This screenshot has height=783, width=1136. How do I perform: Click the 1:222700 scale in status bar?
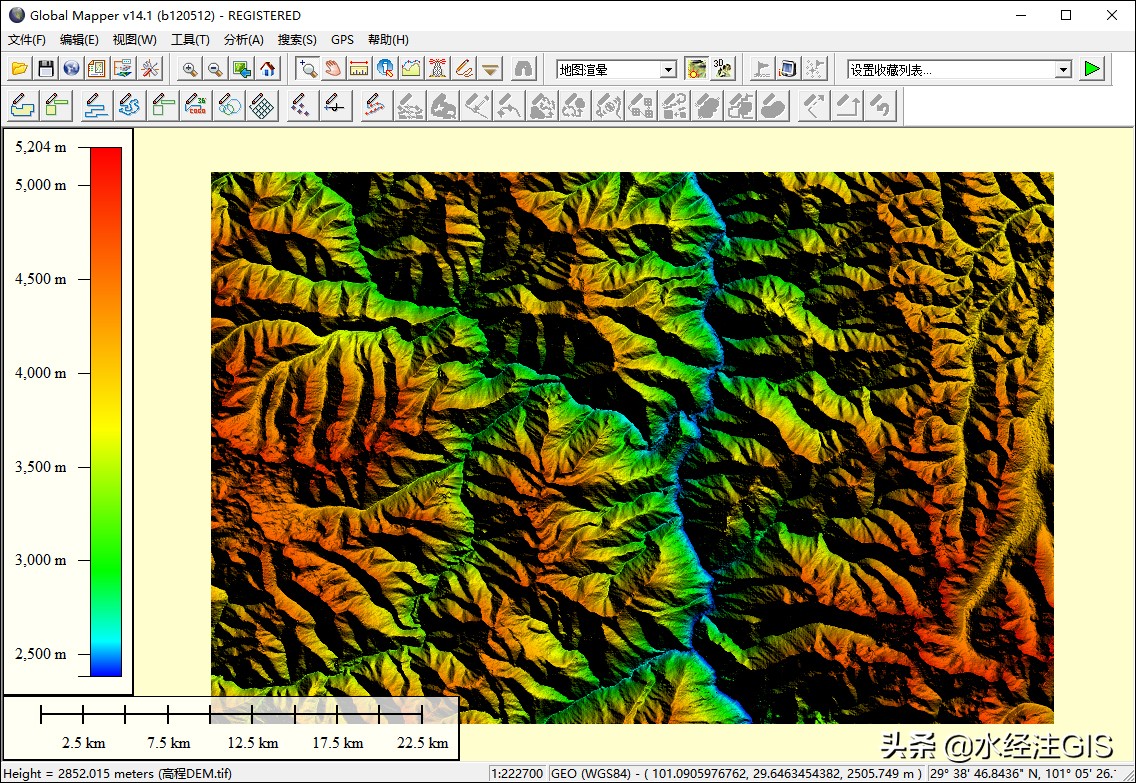point(517,773)
